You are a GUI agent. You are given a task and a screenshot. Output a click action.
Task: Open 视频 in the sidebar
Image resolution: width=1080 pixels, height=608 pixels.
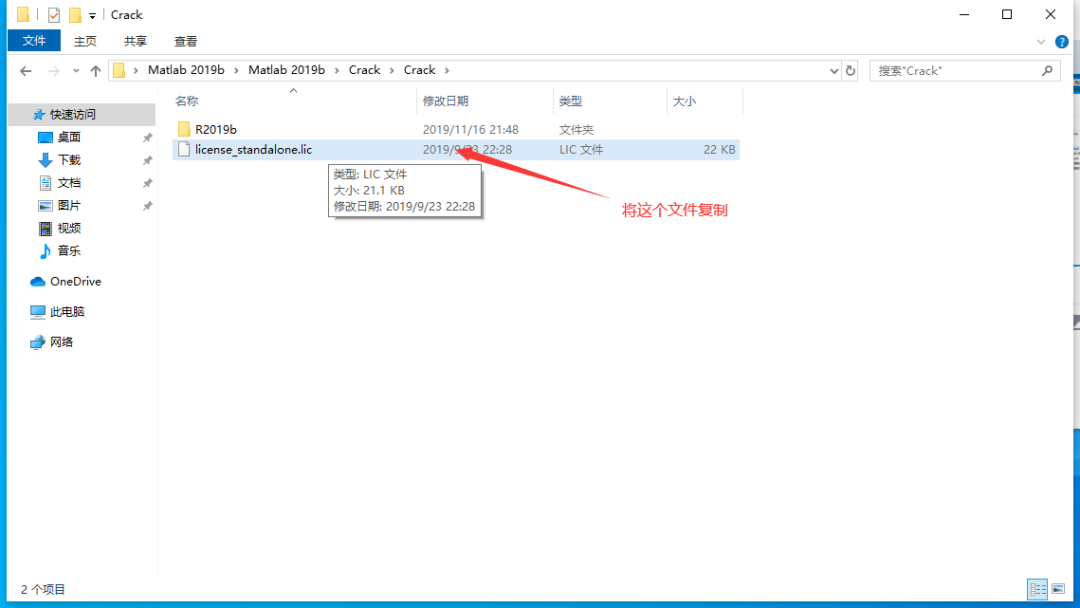coord(69,228)
